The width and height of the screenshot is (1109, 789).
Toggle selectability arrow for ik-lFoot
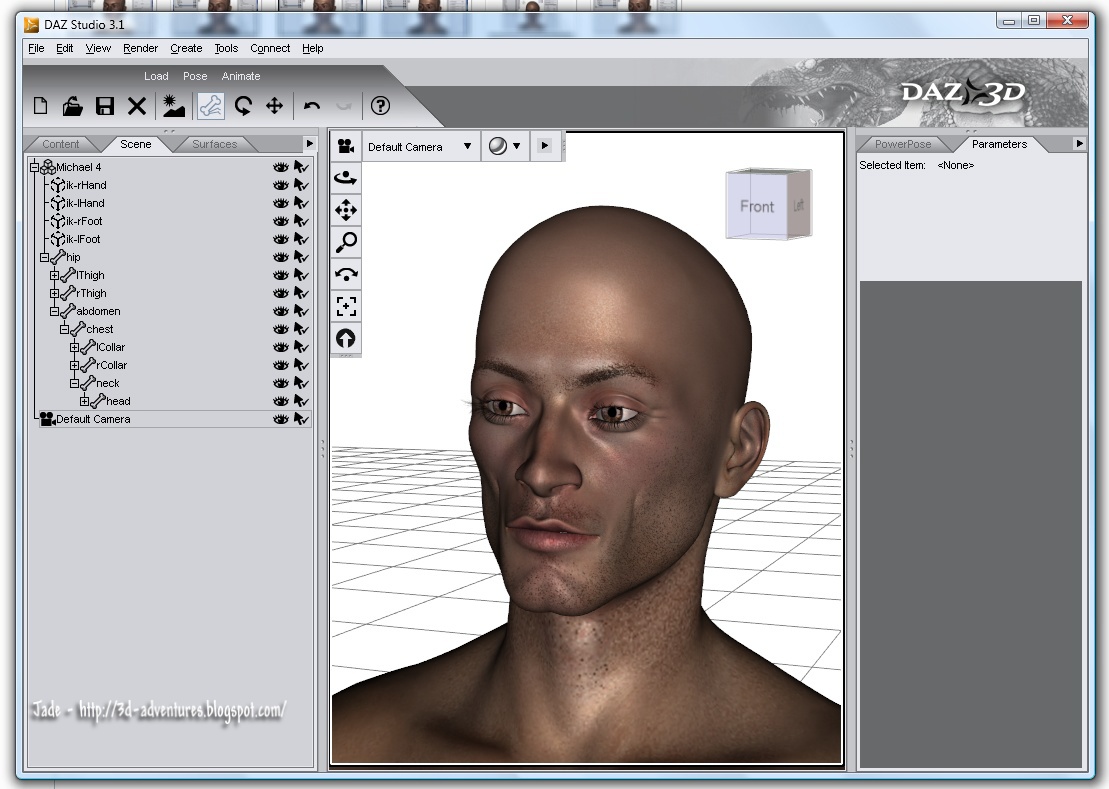click(x=301, y=239)
